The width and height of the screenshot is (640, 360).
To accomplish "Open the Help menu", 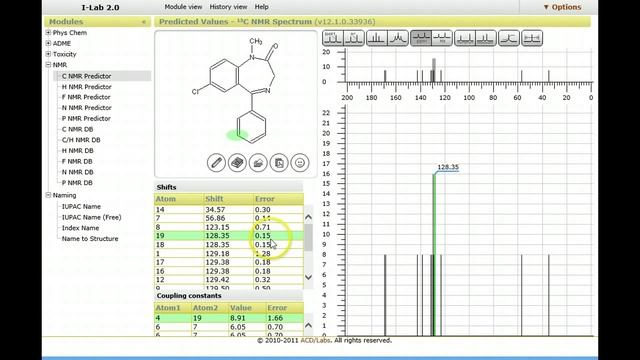I will (262, 7).
